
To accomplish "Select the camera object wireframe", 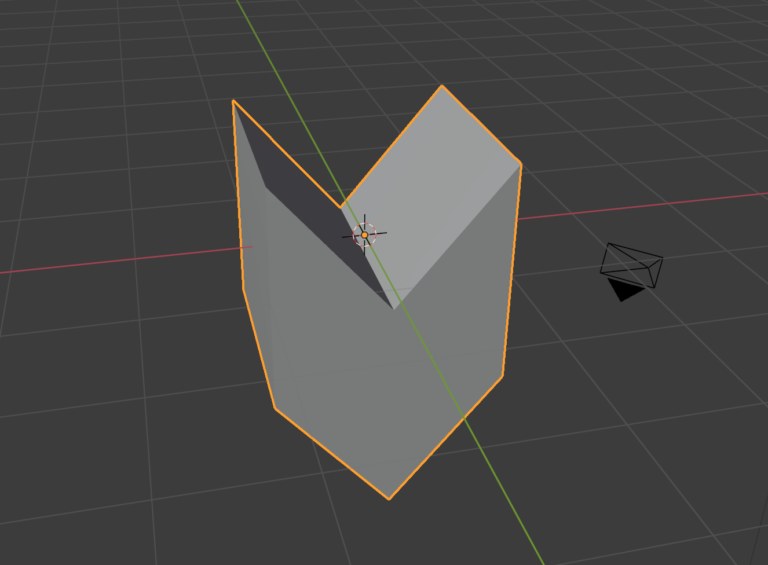I will click(632, 264).
